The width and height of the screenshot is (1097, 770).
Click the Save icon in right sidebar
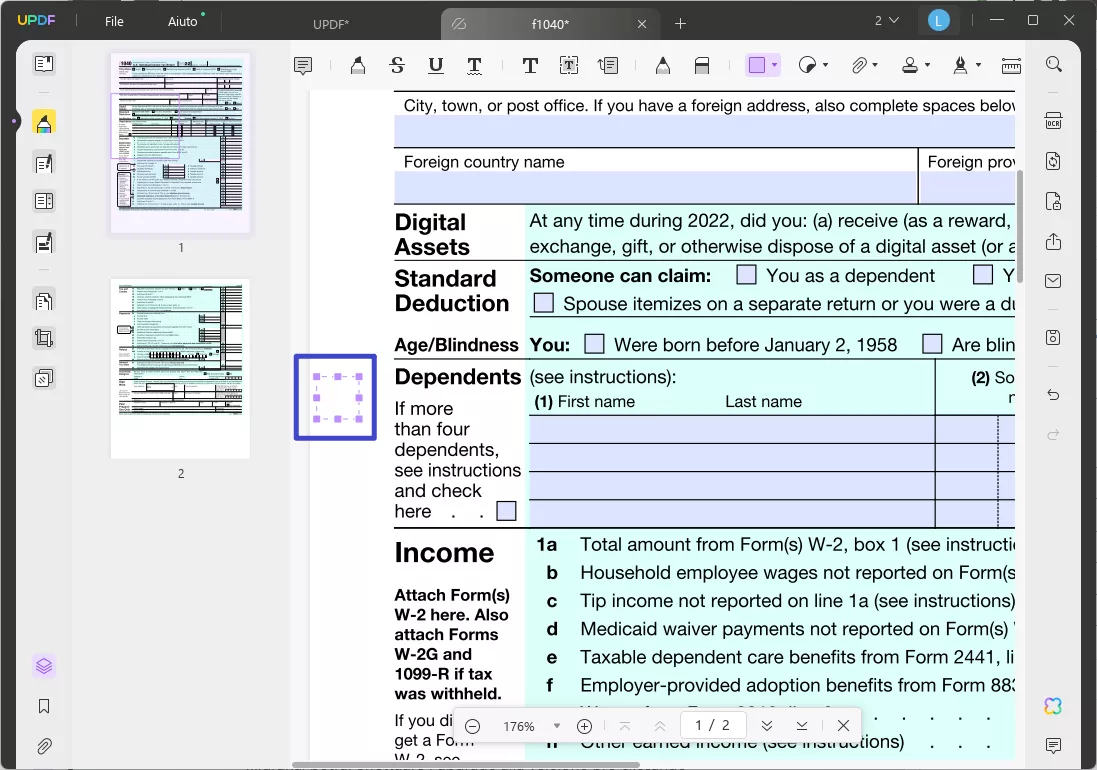pos(1054,338)
